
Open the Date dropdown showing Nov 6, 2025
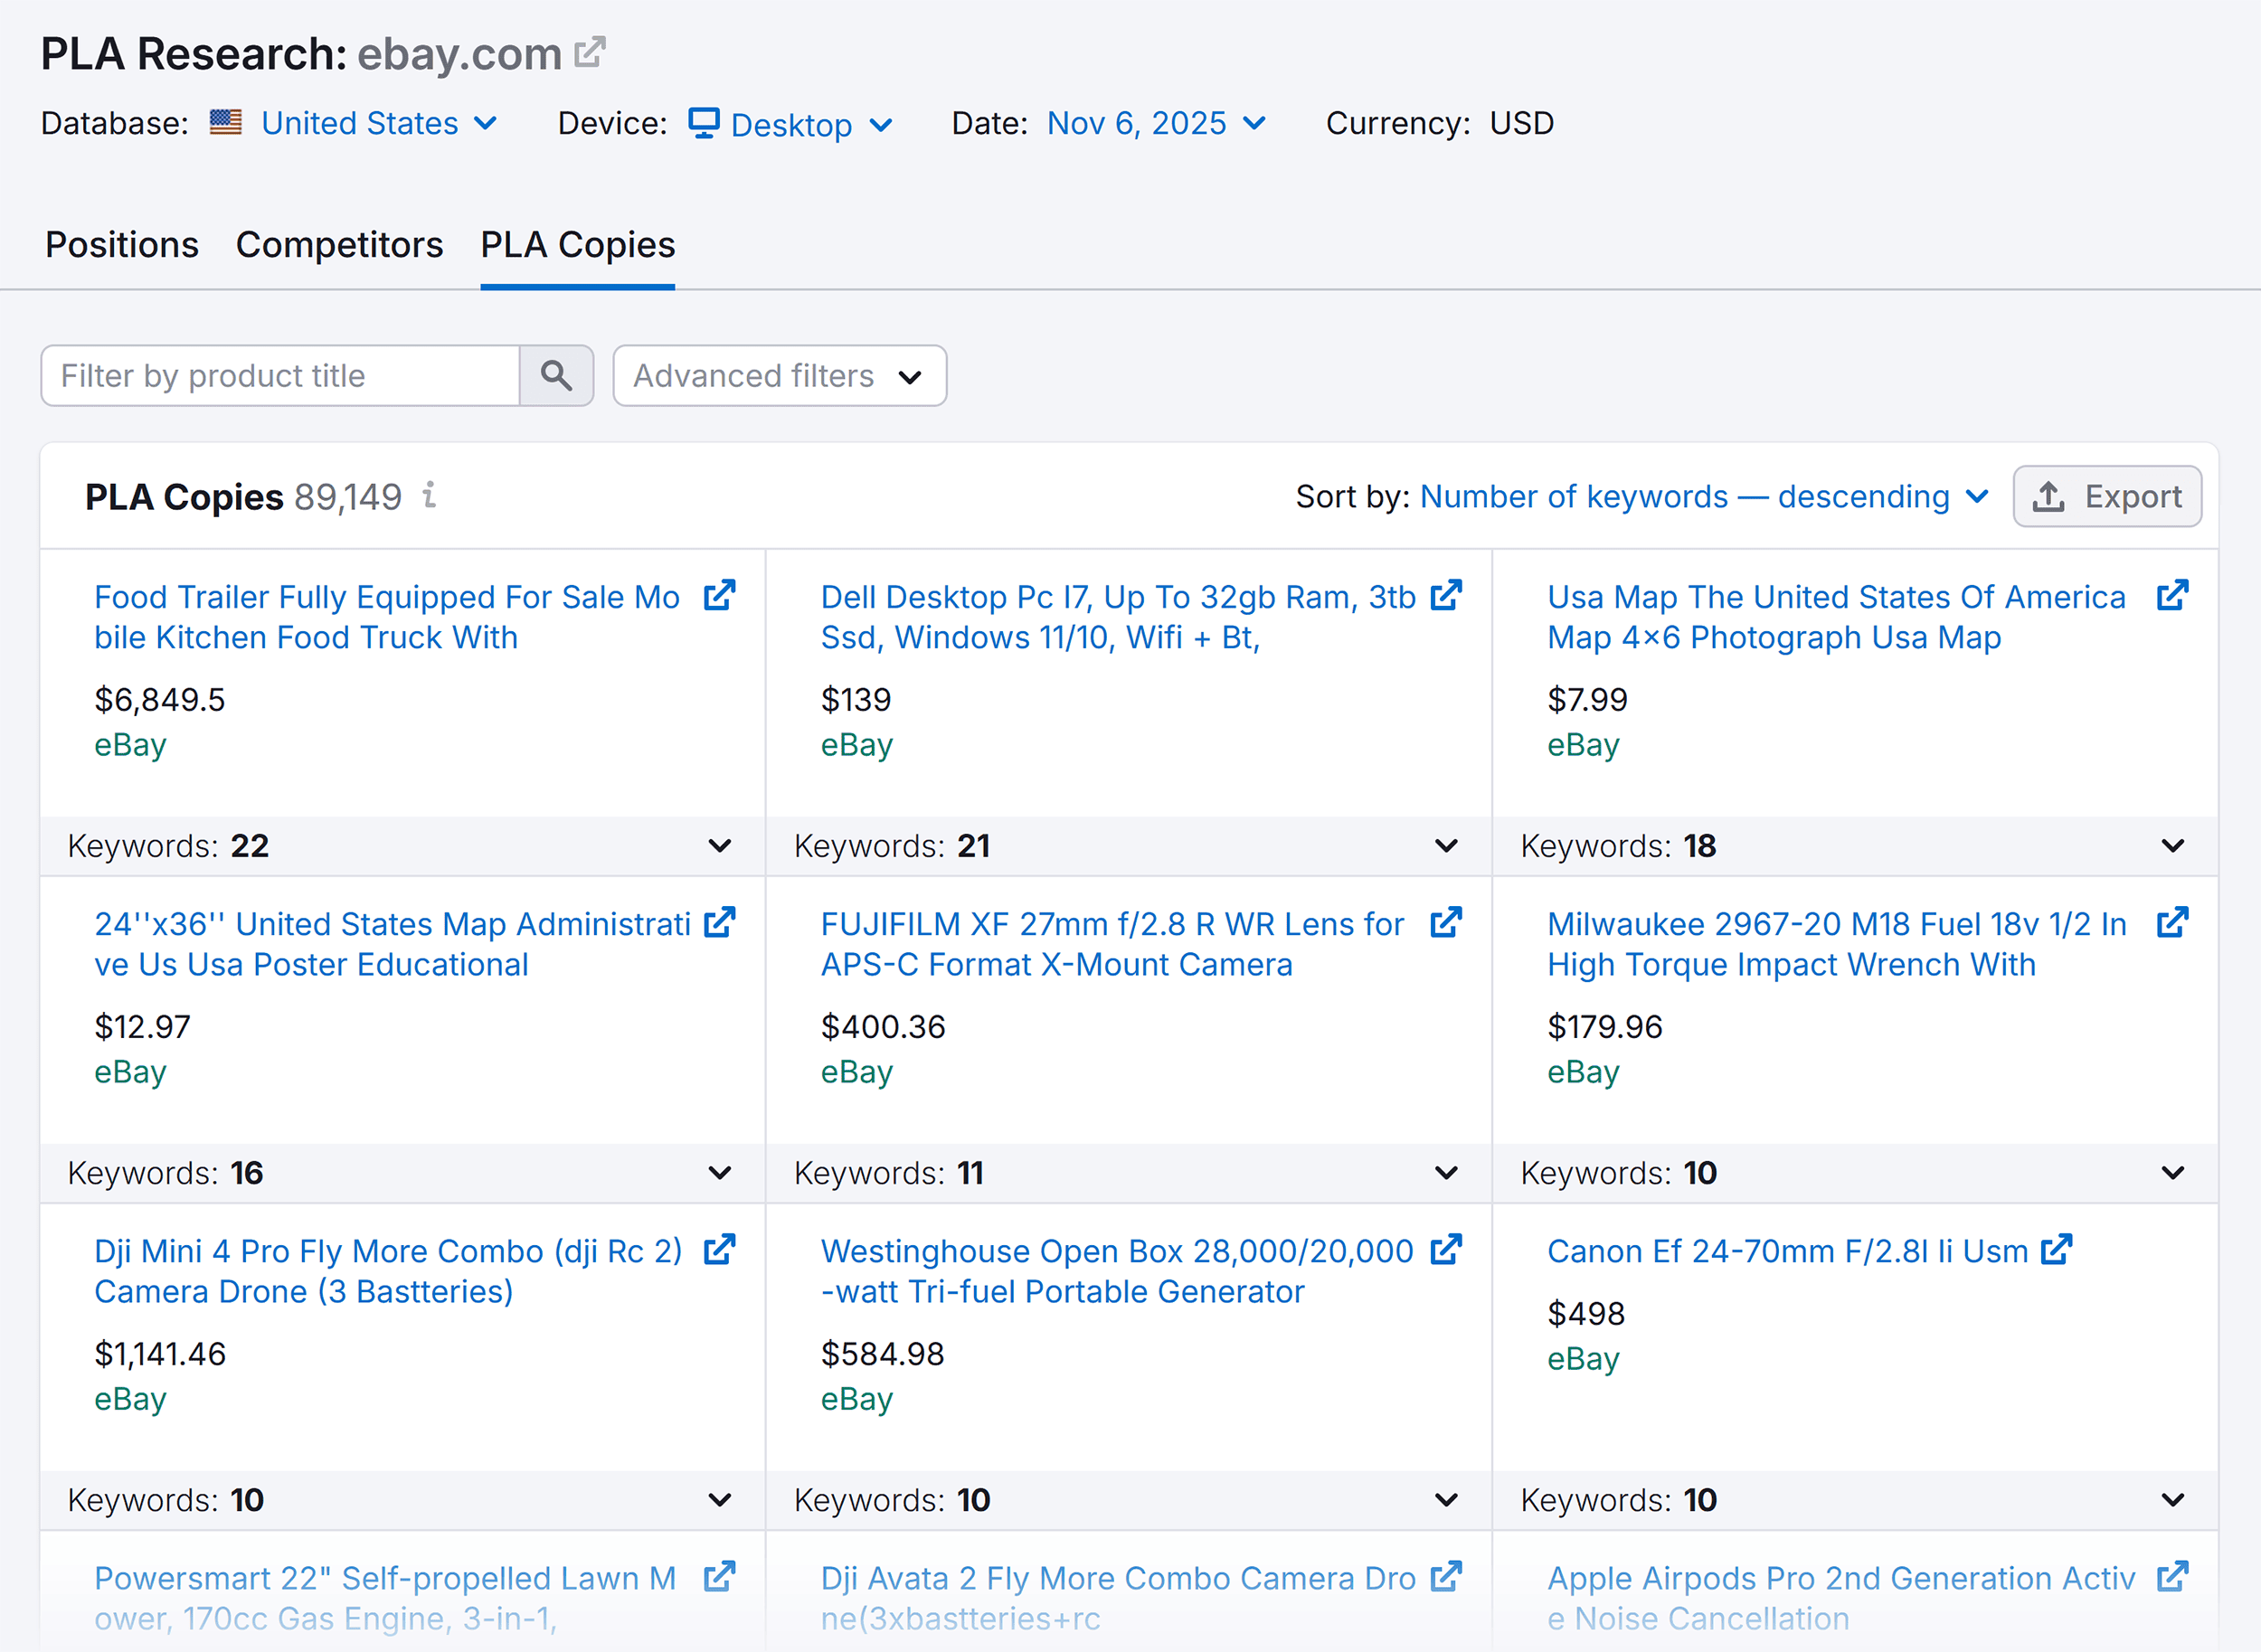coord(1155,123)
